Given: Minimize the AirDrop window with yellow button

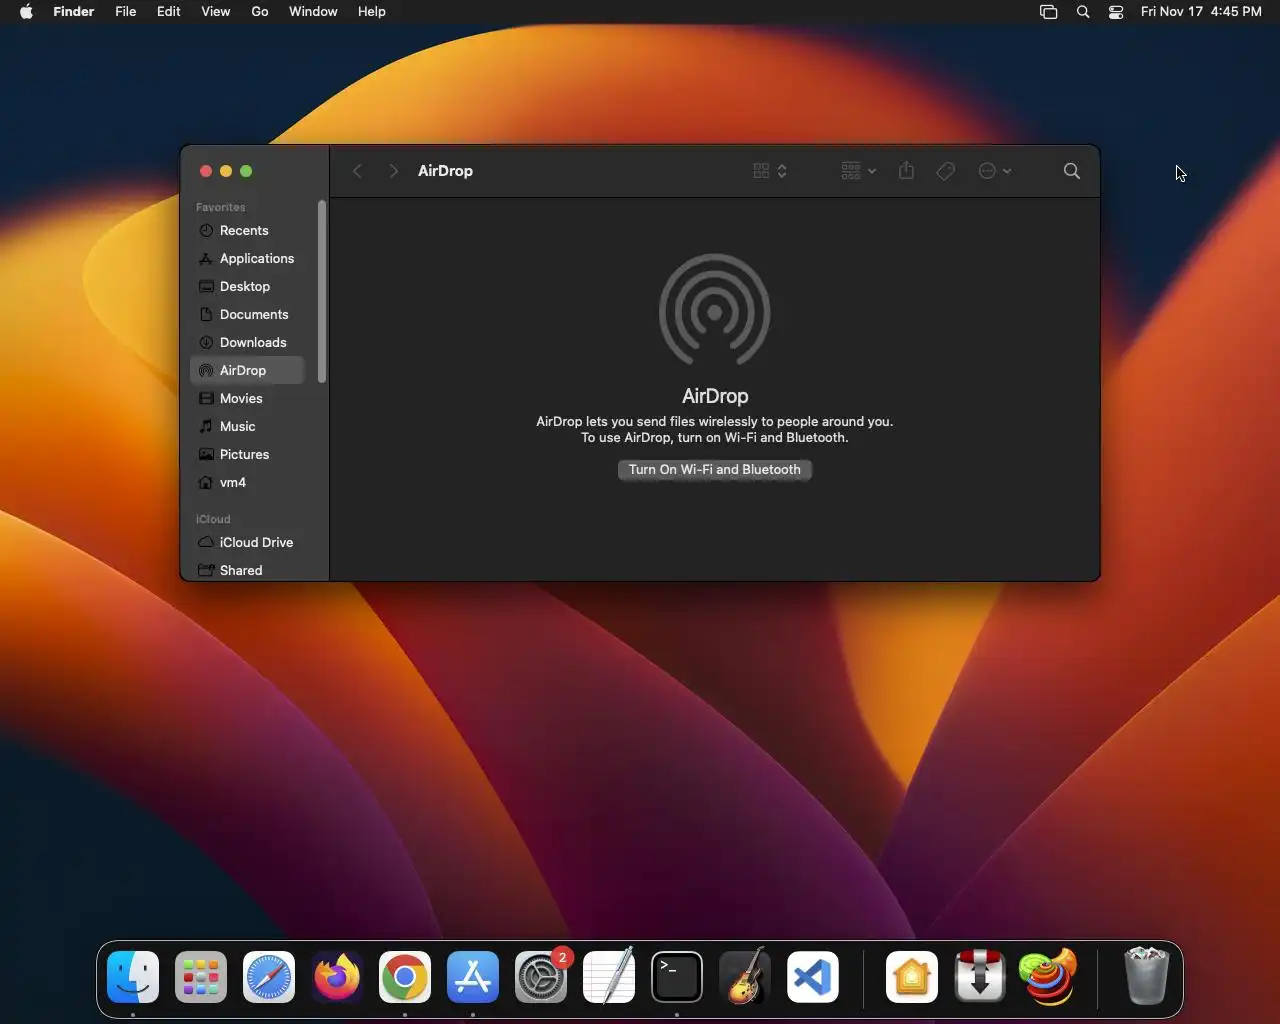Looking at the screenshot, I should coord(226,171).
